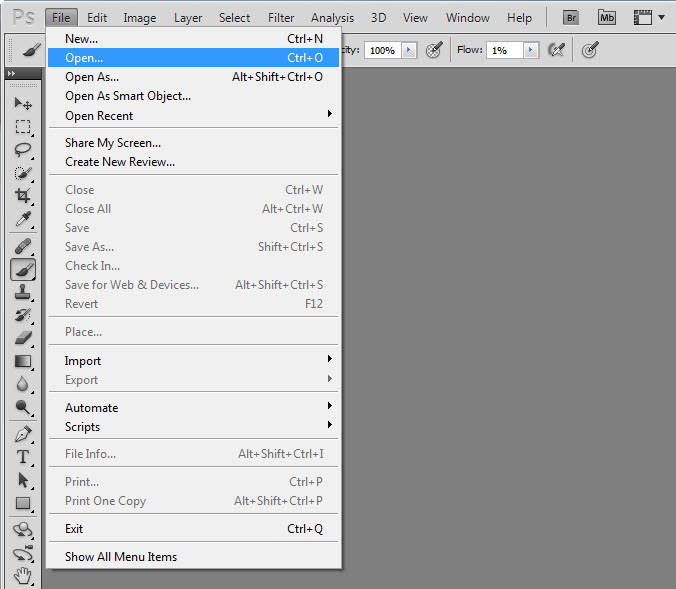This screenshot has height=589, width=676.
Task: Select the Path Selection tool
Action: pyautogui.click(x=23, y=480)
